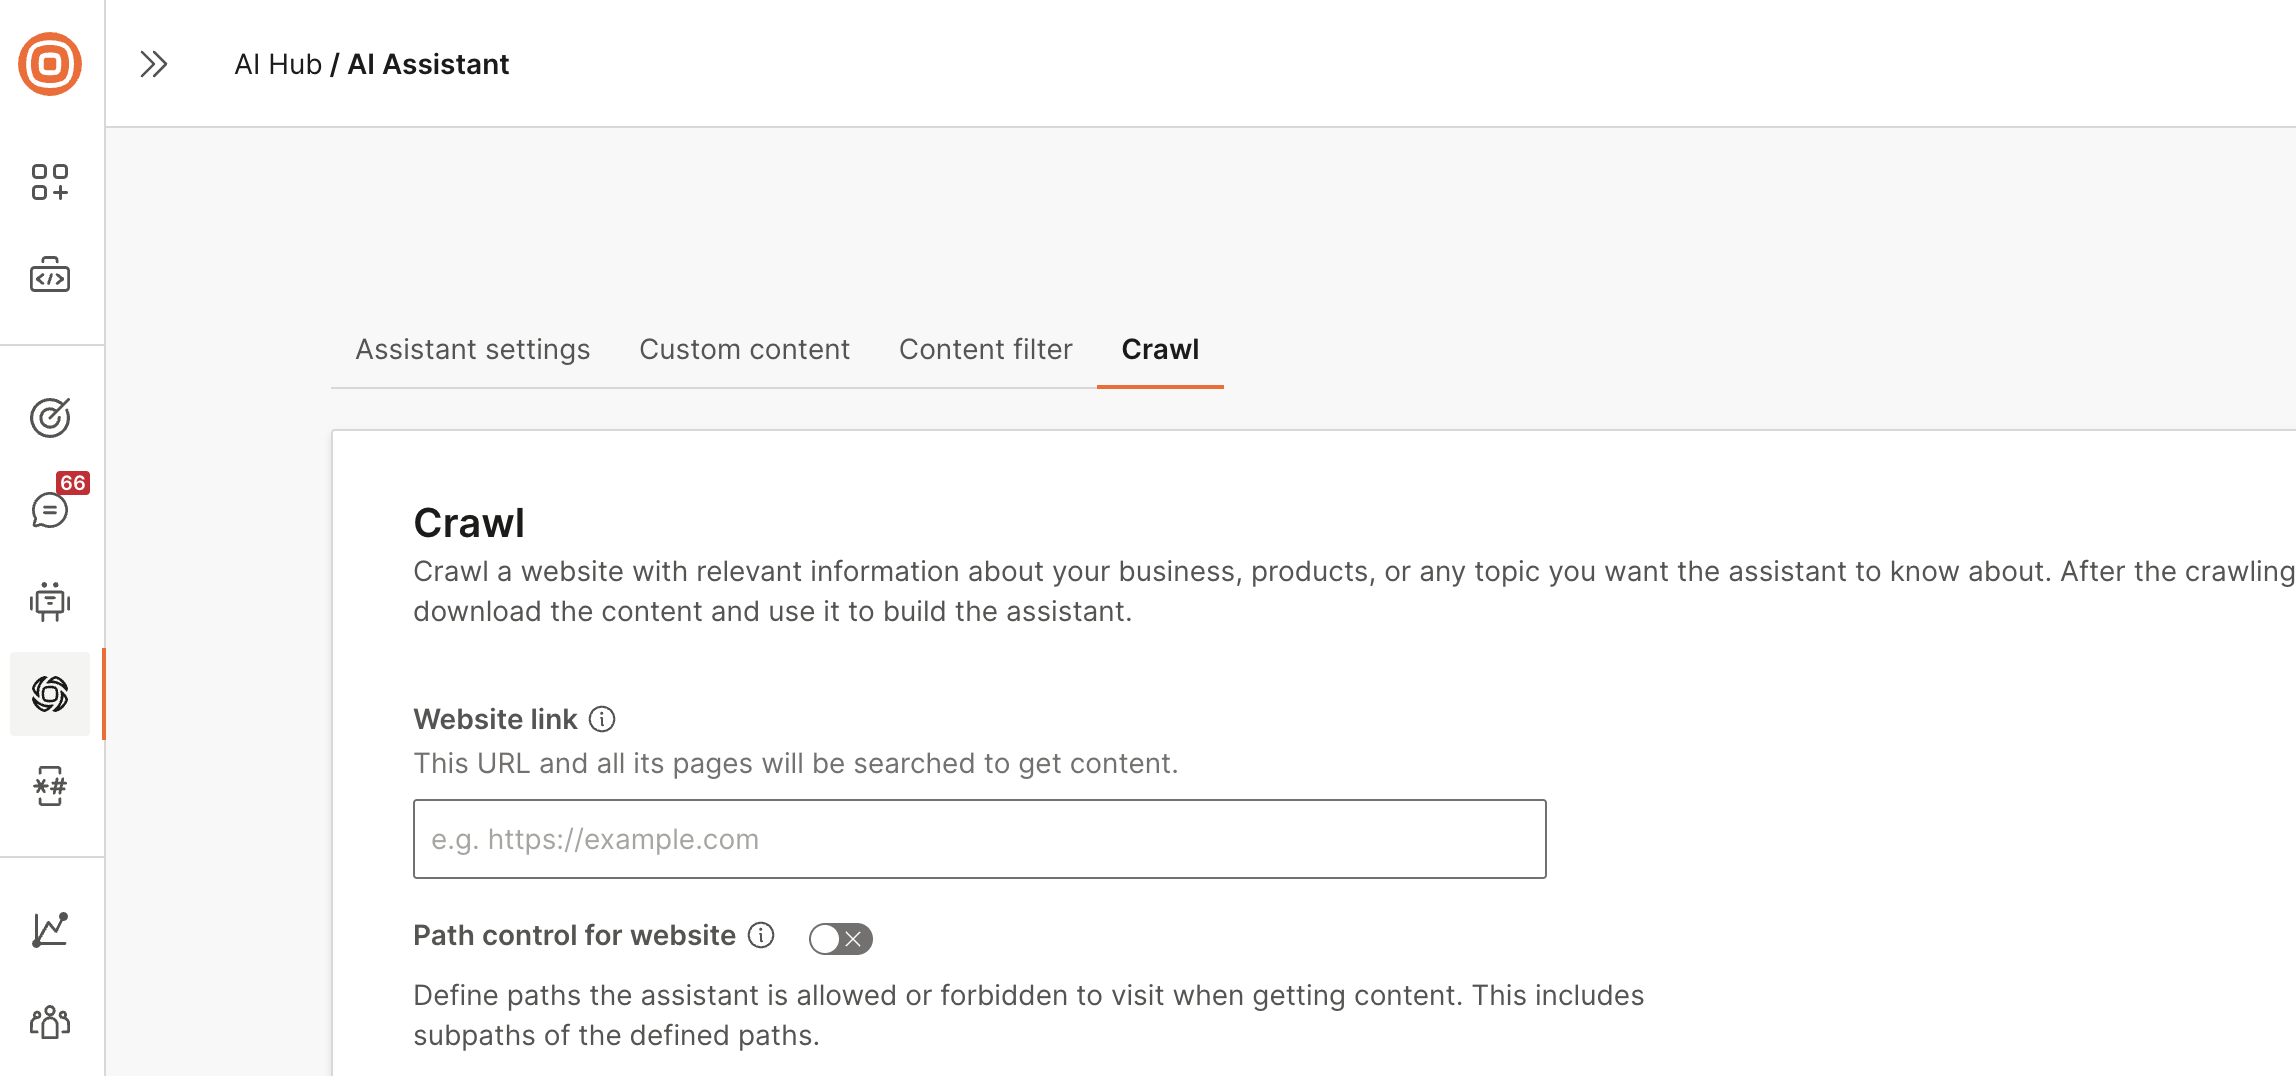Open the apps grid plus icon
The image size is (2296, 1076).
tap(50, 182)
